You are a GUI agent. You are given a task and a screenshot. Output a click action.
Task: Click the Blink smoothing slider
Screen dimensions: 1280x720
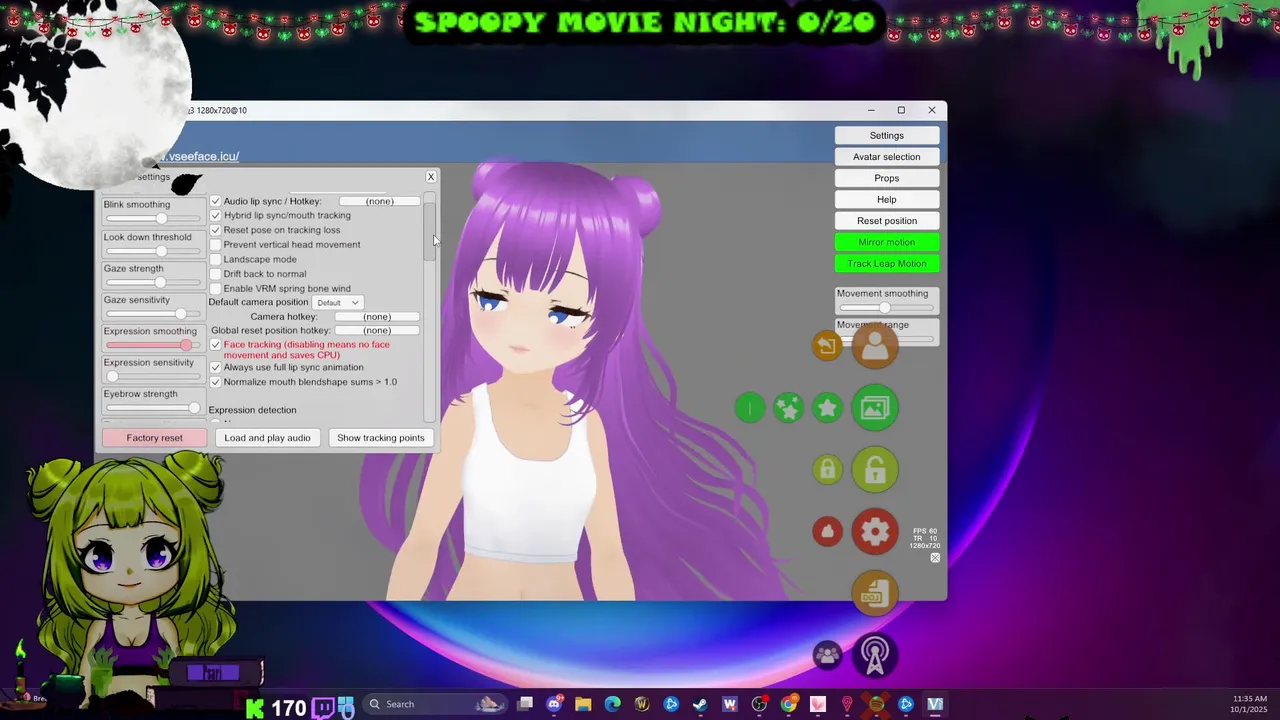click(152, 218)
